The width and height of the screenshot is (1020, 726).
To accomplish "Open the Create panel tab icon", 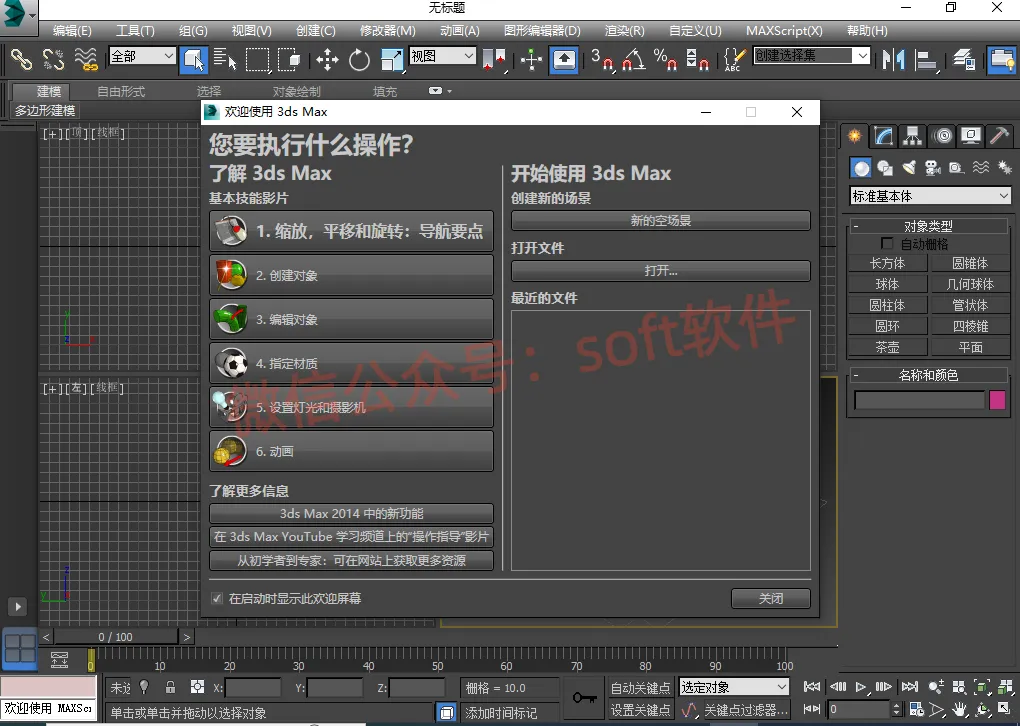I will click(854, 135).
